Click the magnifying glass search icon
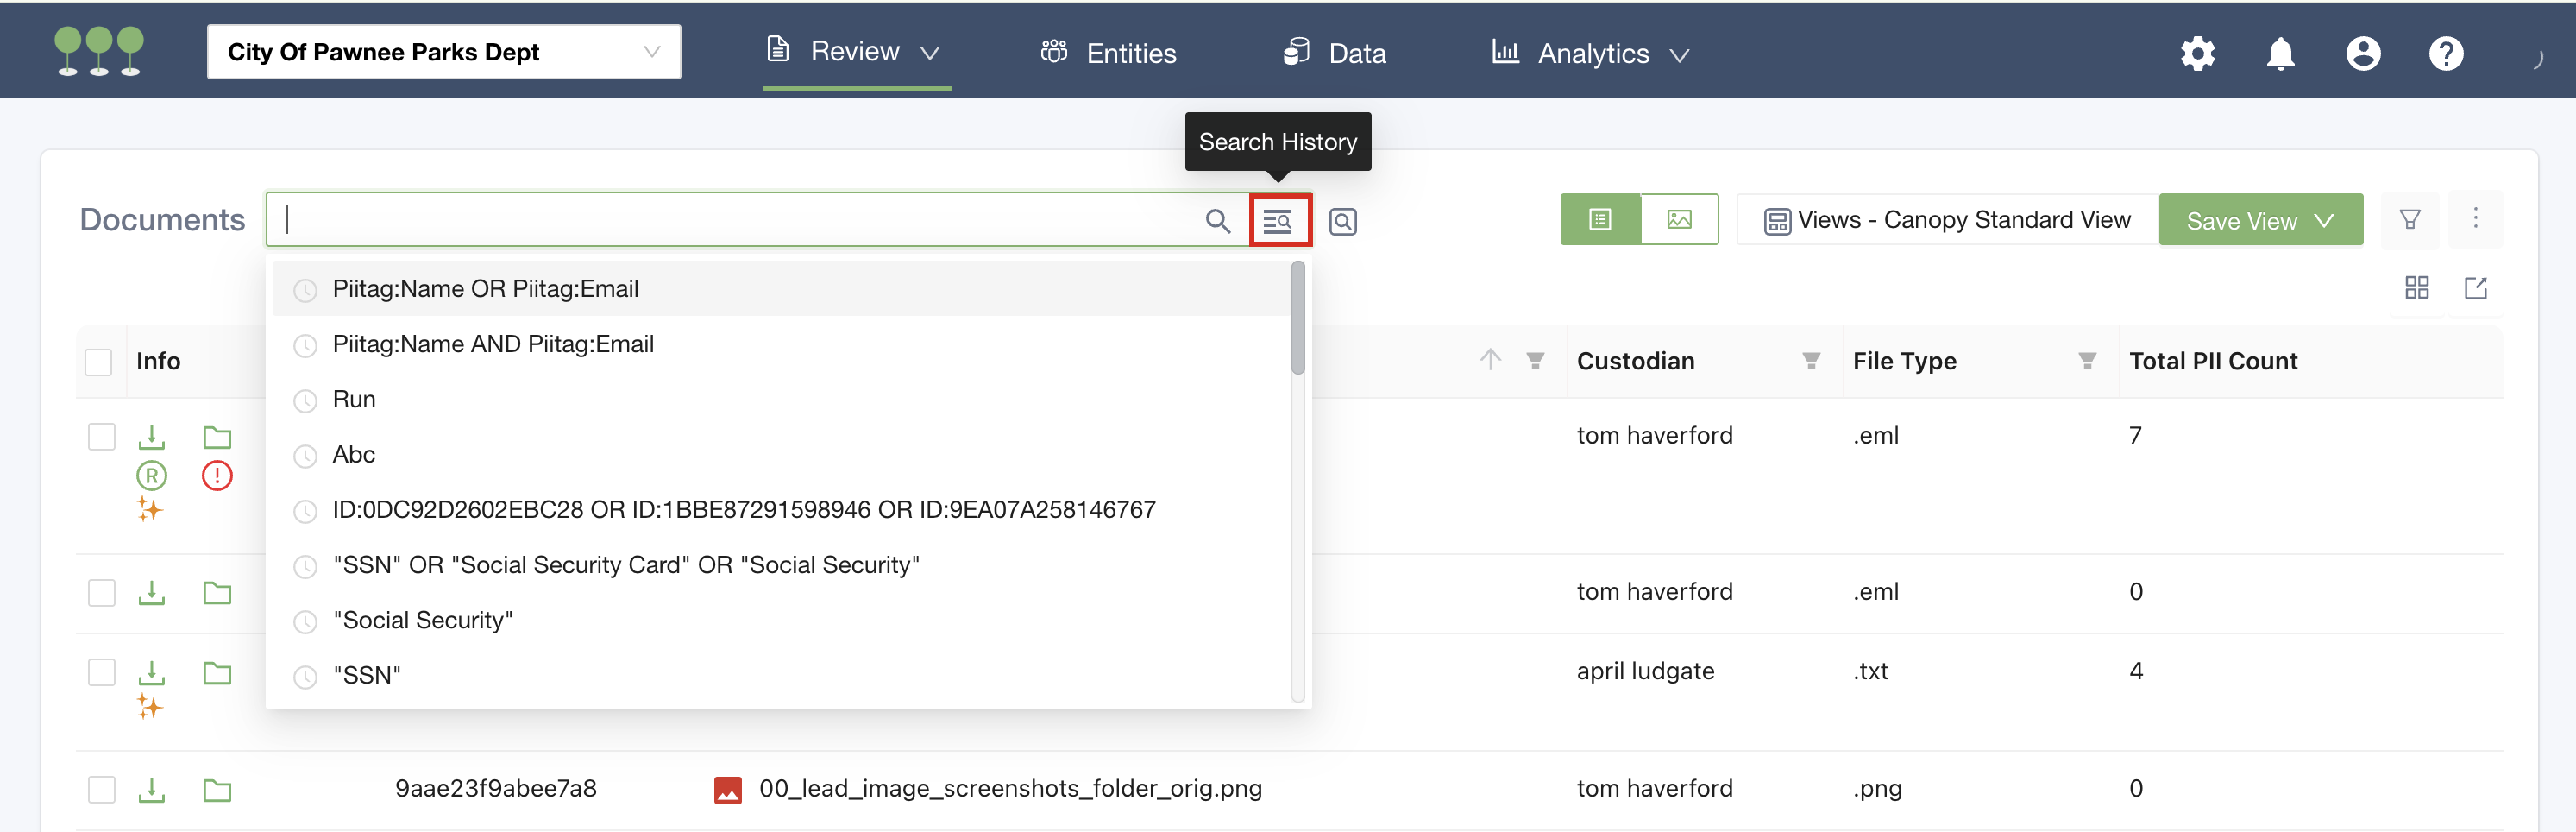This screenshot has height=832, width=2576. point(1217,221)
